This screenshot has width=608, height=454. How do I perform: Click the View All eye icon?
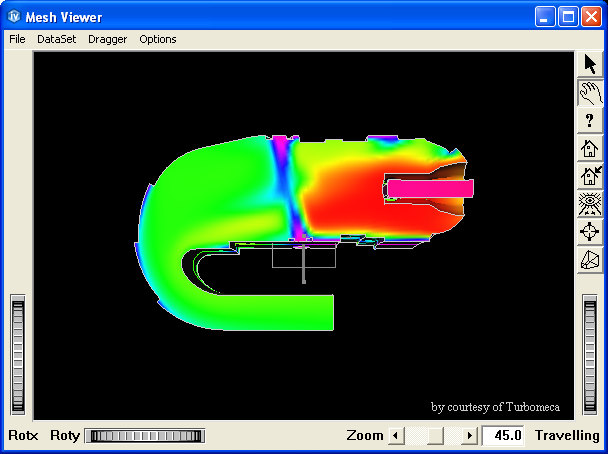(x=590, y=205)
